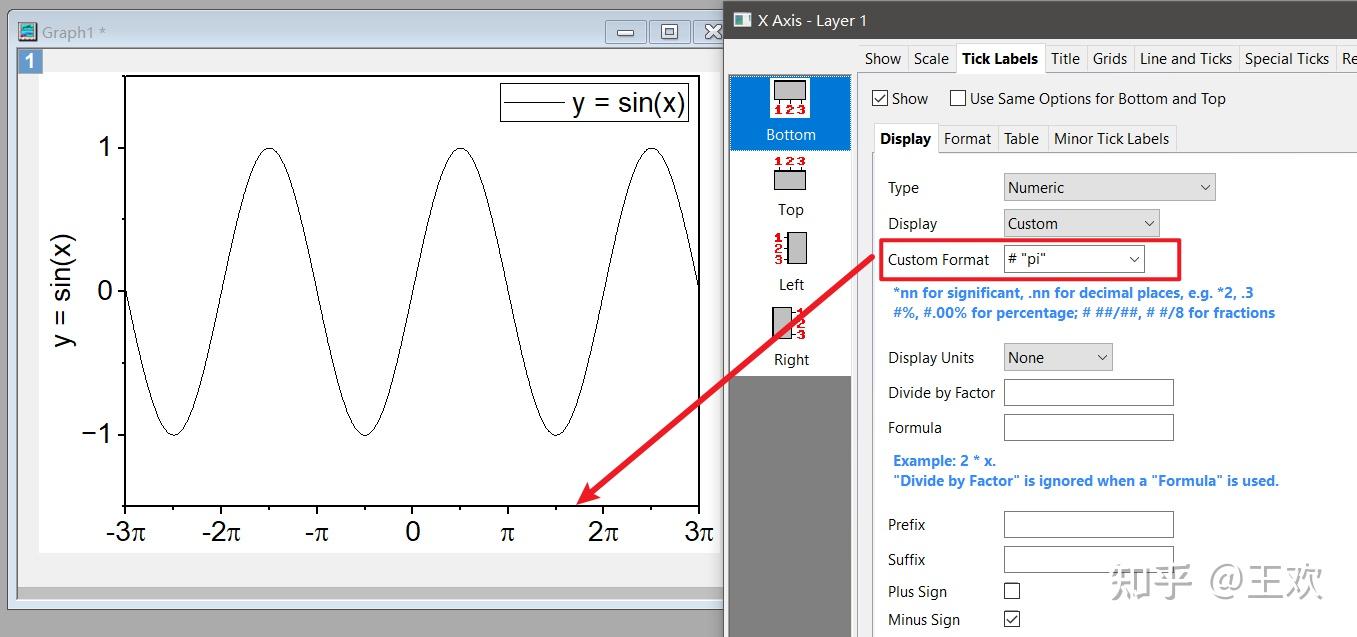
Task: Switch to the Show tab
Action: pos(882,58)
